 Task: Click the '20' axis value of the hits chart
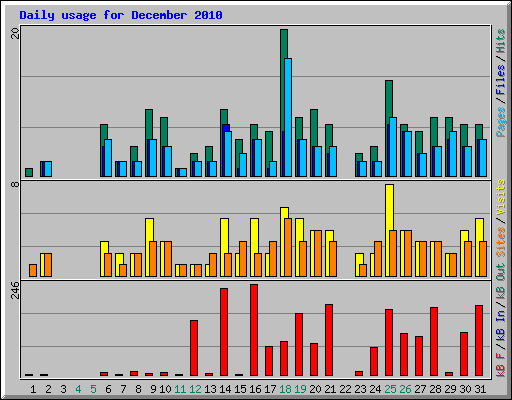tap(15, 33)
